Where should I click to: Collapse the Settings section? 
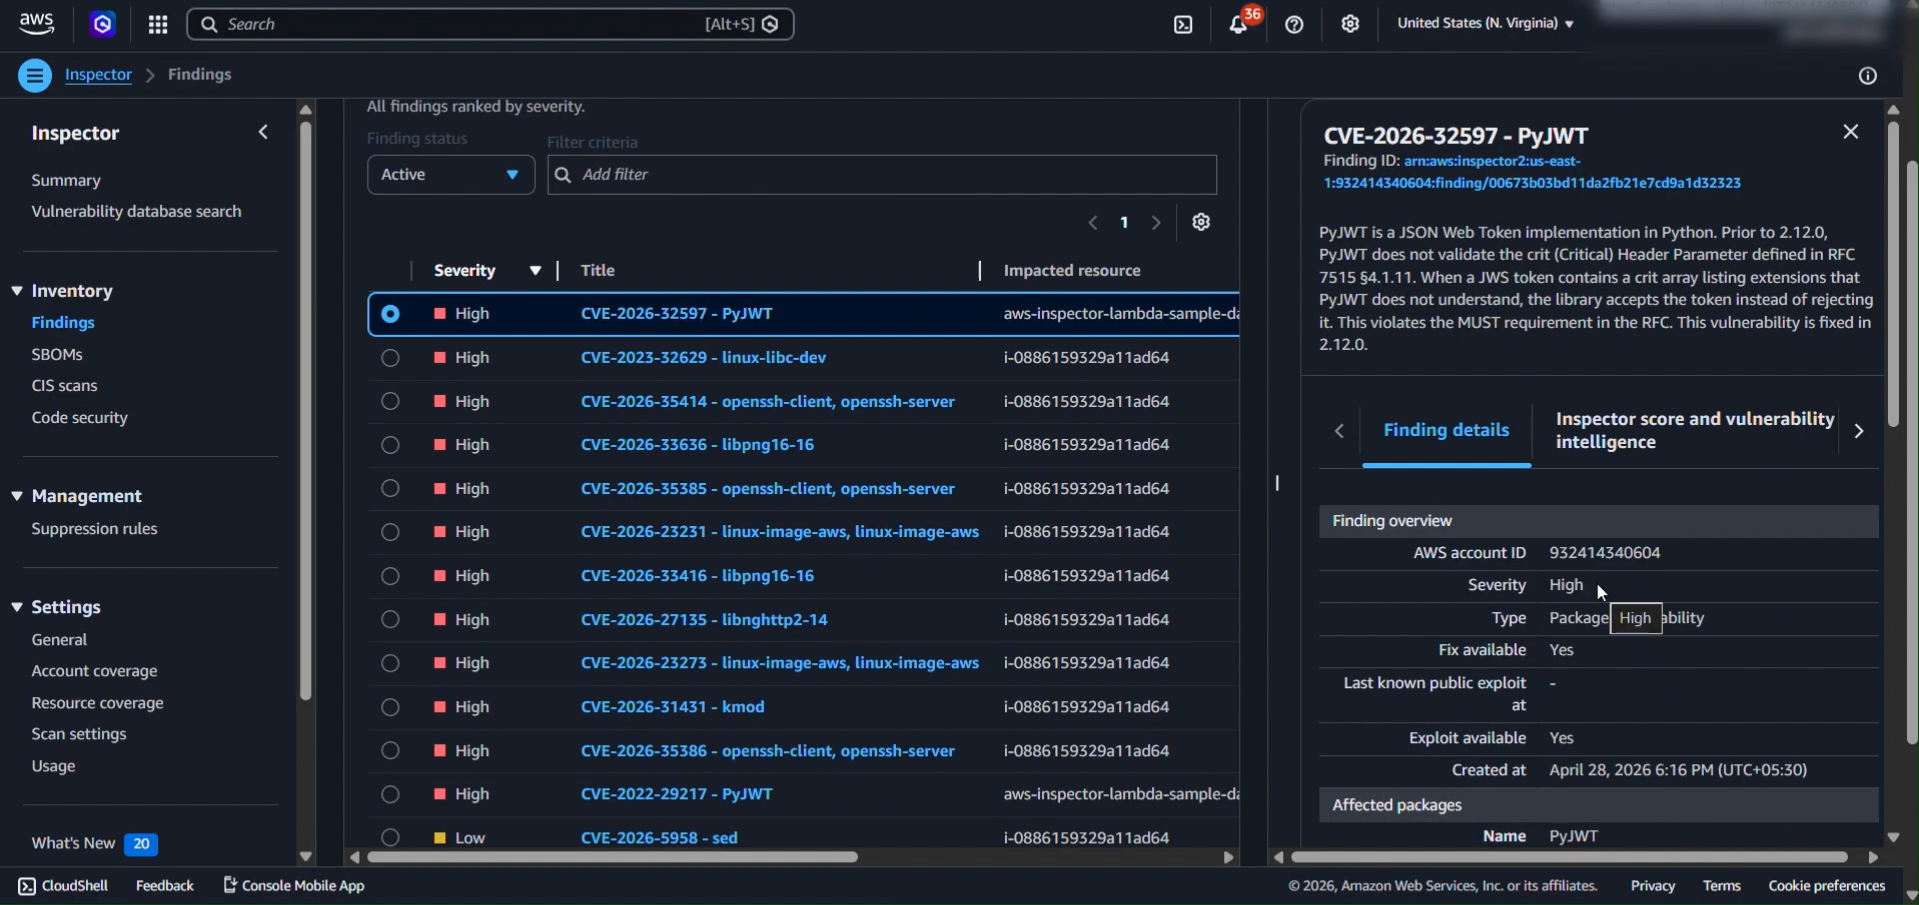point(17,607)
